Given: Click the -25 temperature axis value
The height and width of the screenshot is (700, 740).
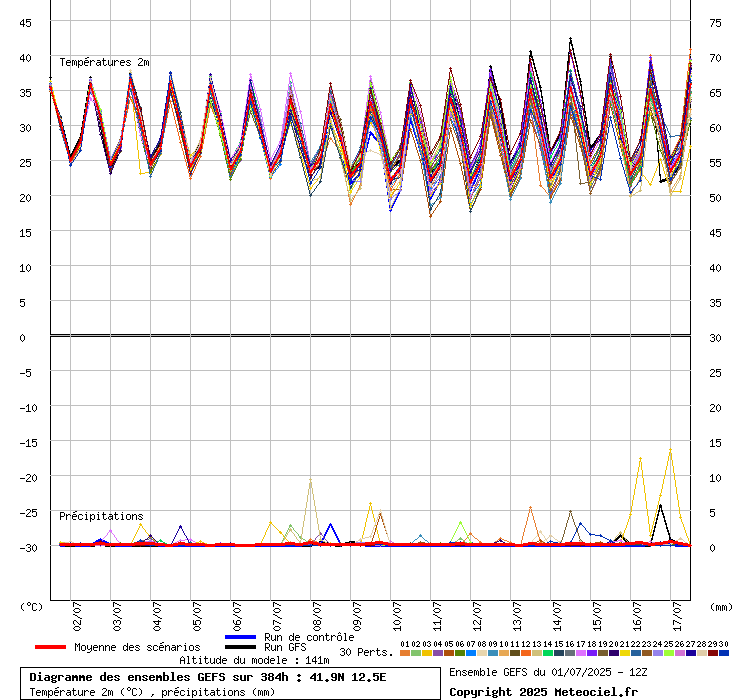Looking at the screenshot, I should click(28, 513).
